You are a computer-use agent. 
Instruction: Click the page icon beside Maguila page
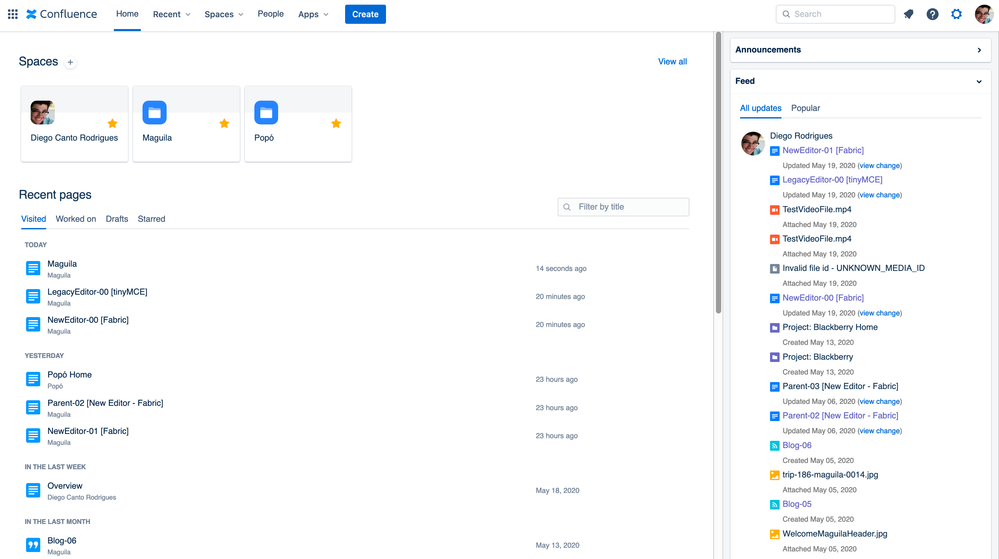click(33, 268)
